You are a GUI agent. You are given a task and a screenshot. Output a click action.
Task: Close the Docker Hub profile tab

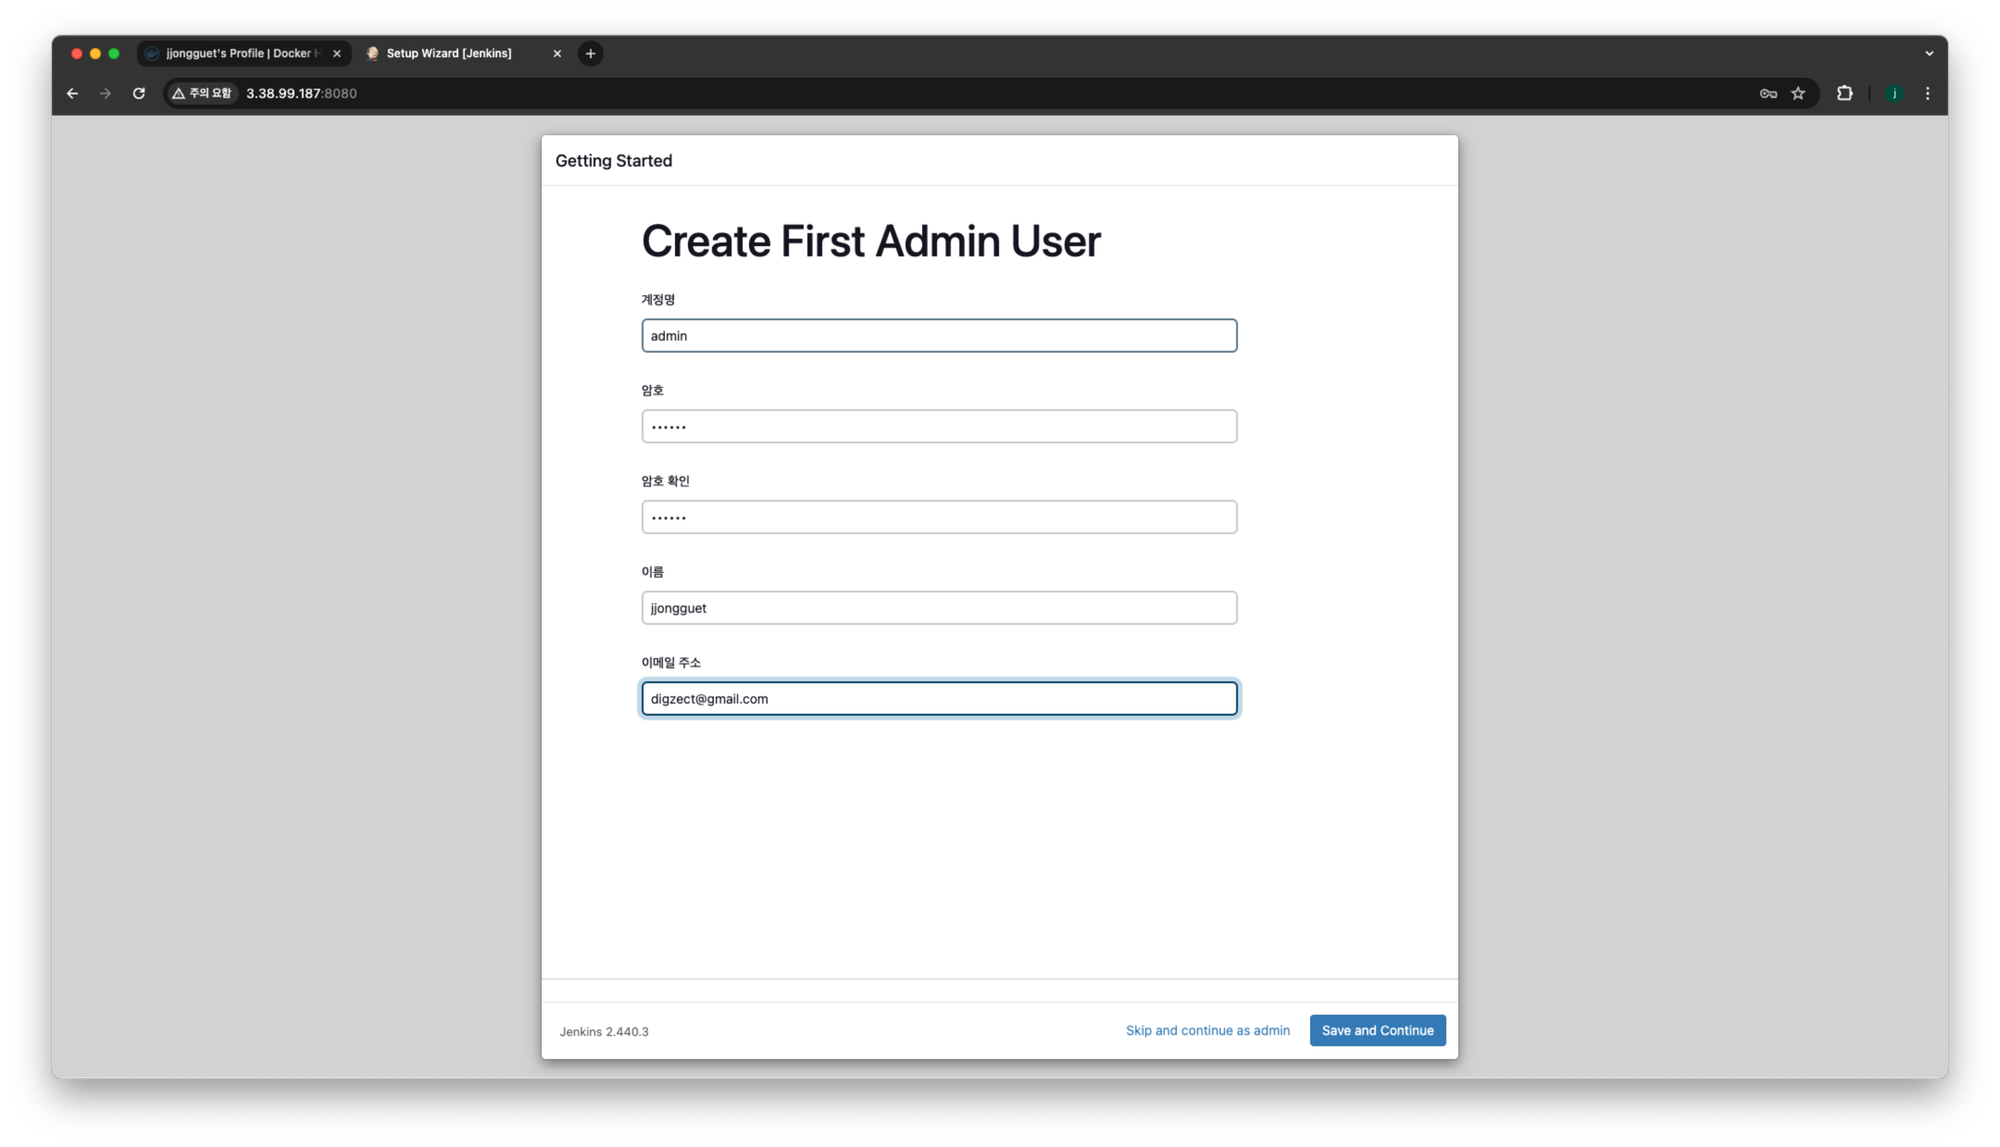click(337, 54)
